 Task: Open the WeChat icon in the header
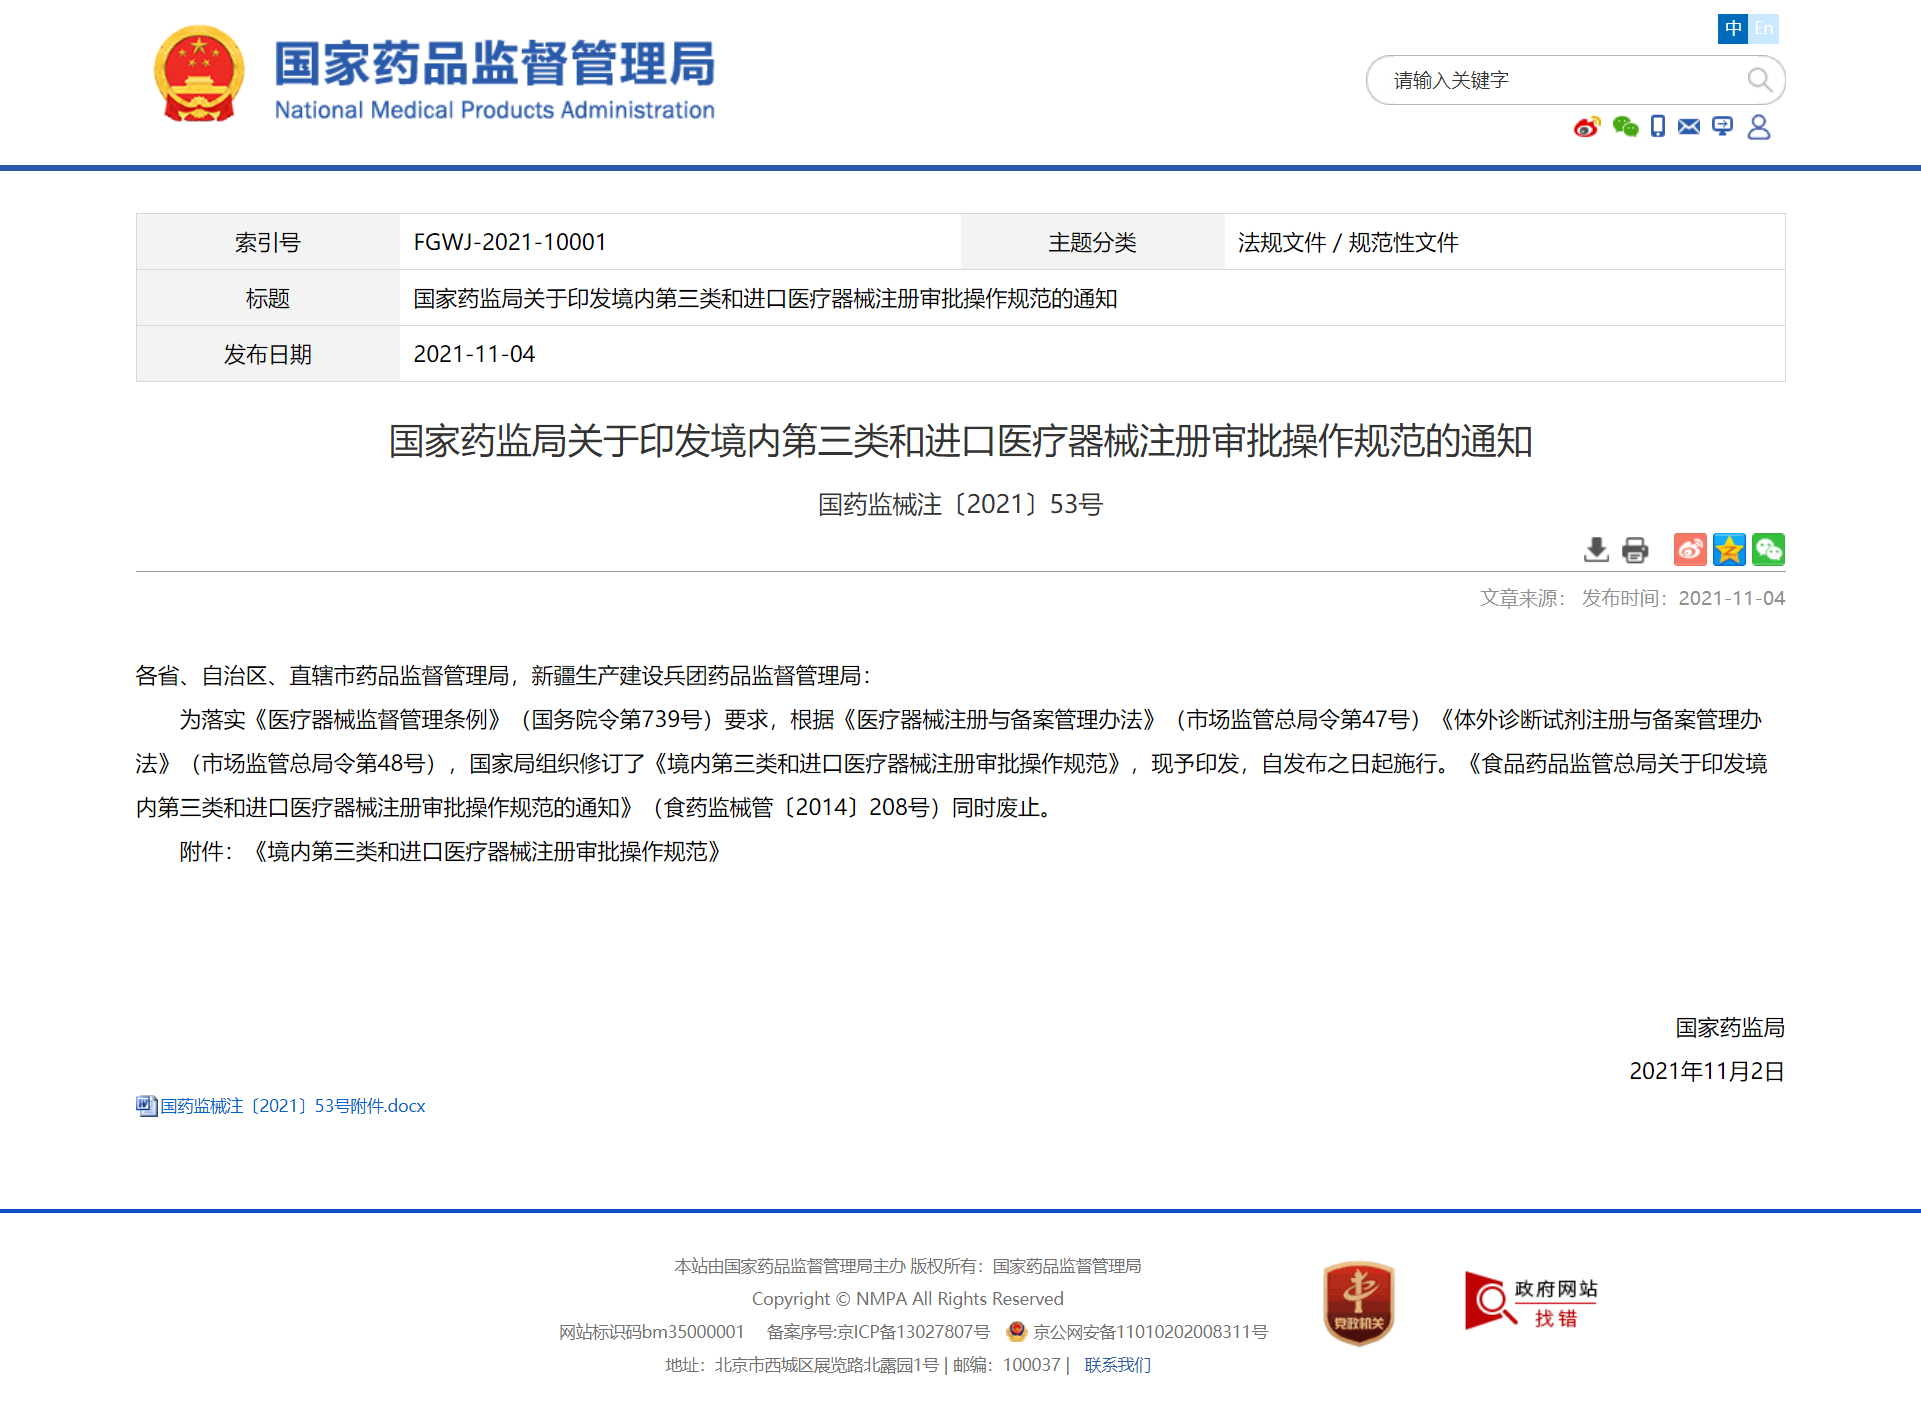(1625, 127)
